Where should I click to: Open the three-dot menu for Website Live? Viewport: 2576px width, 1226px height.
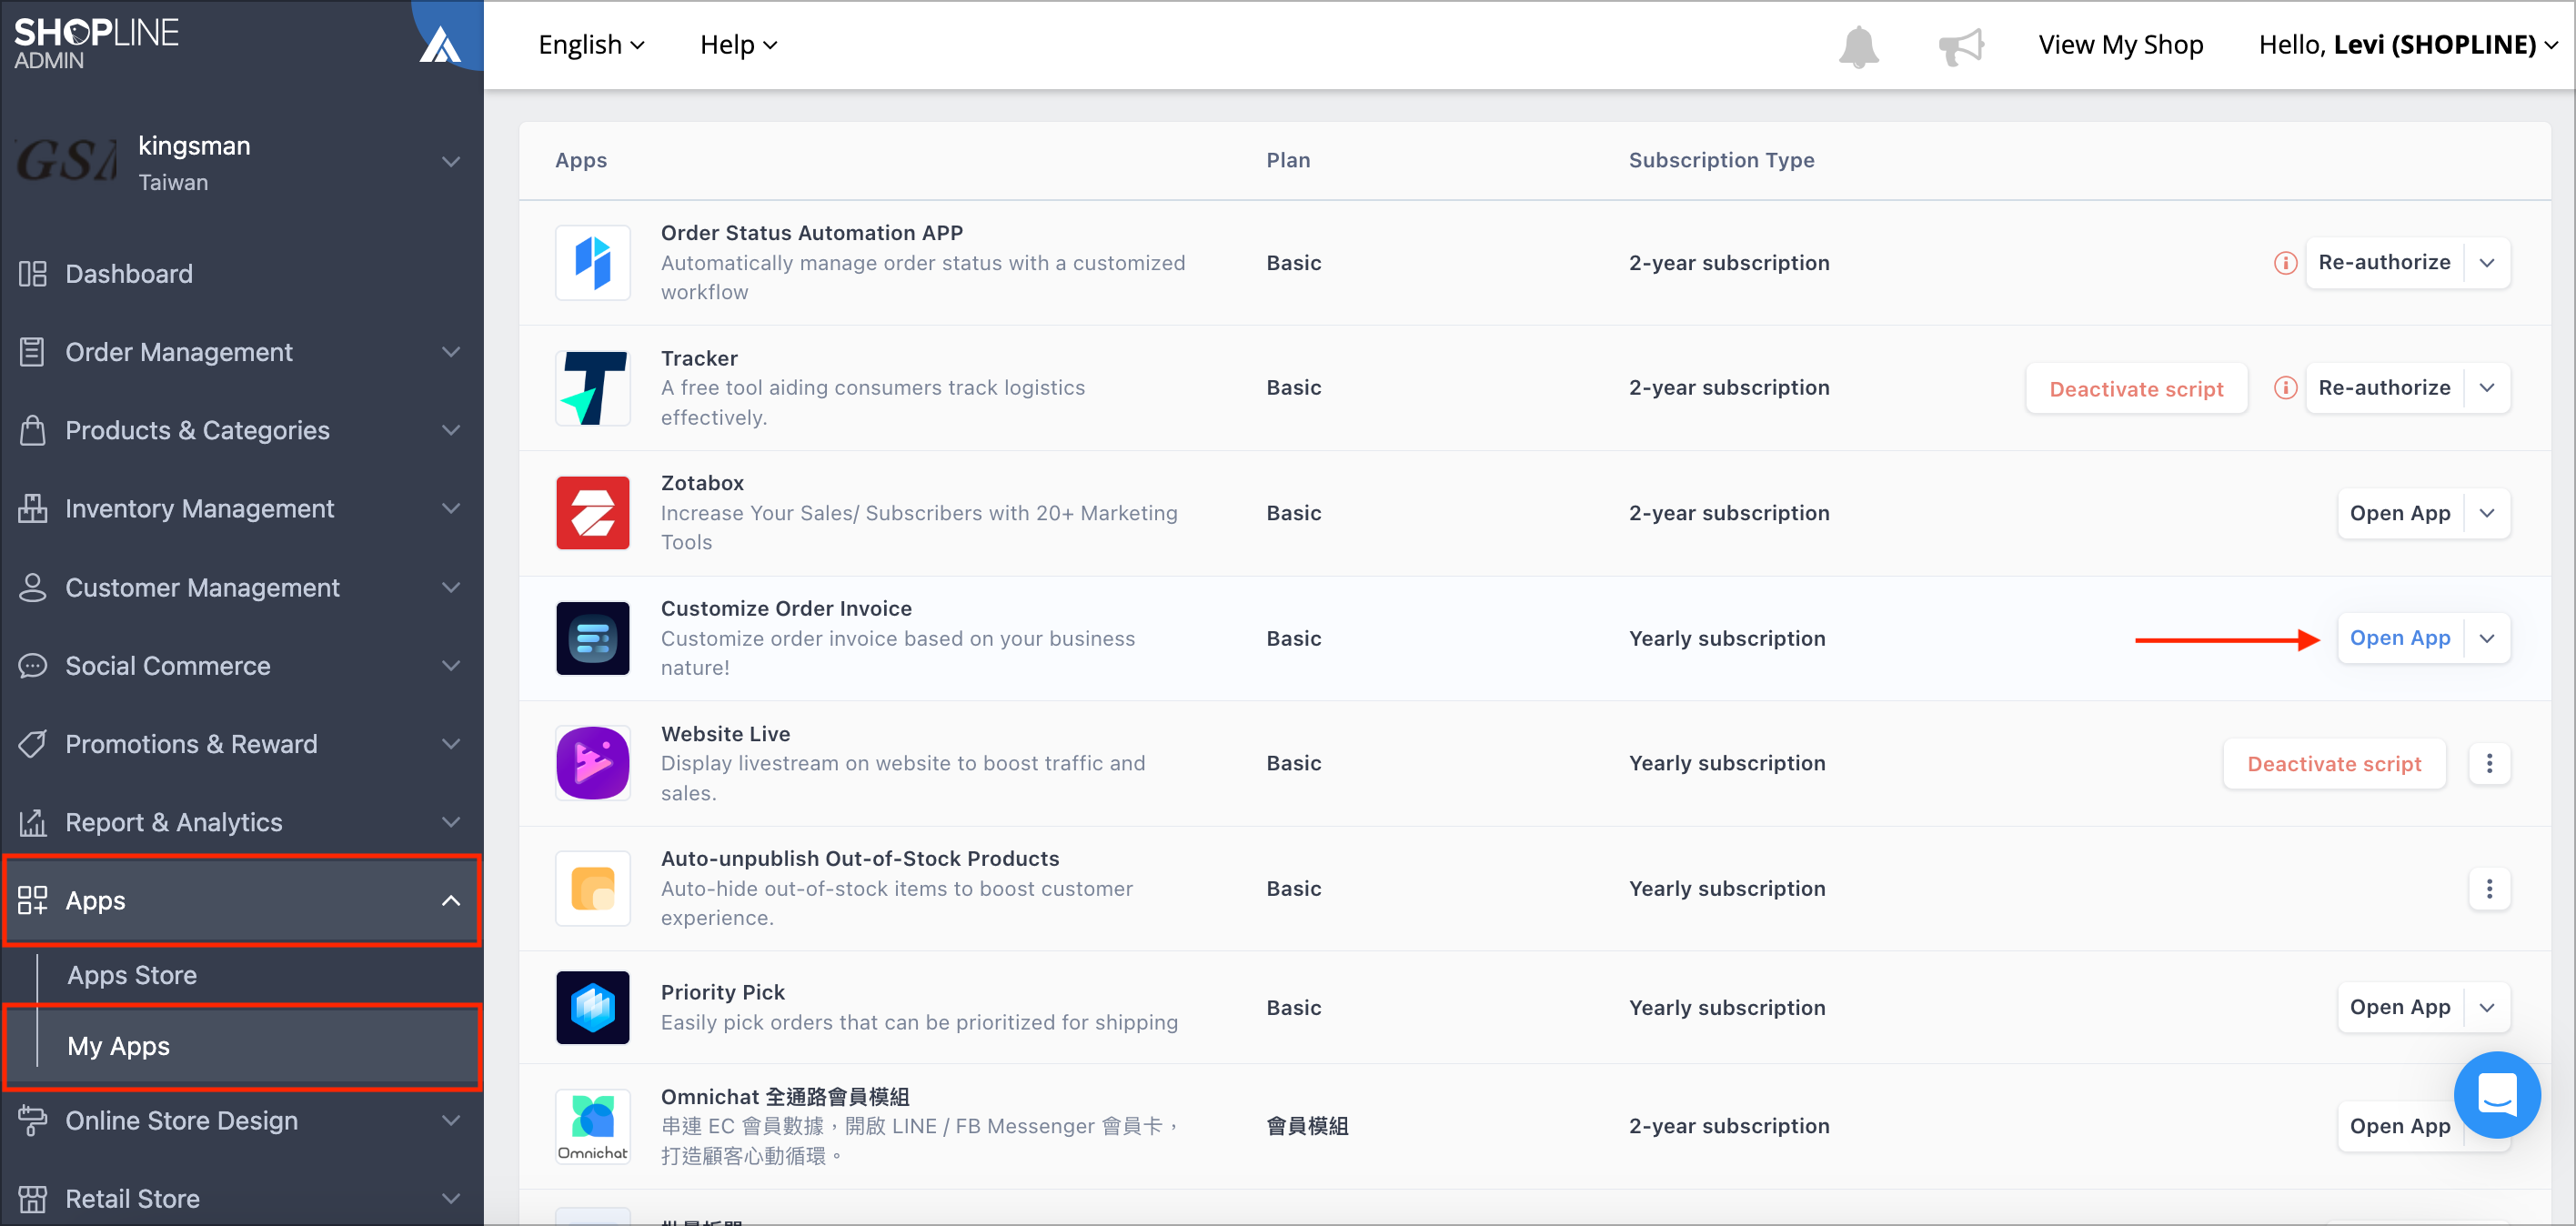click(2489, 764)
